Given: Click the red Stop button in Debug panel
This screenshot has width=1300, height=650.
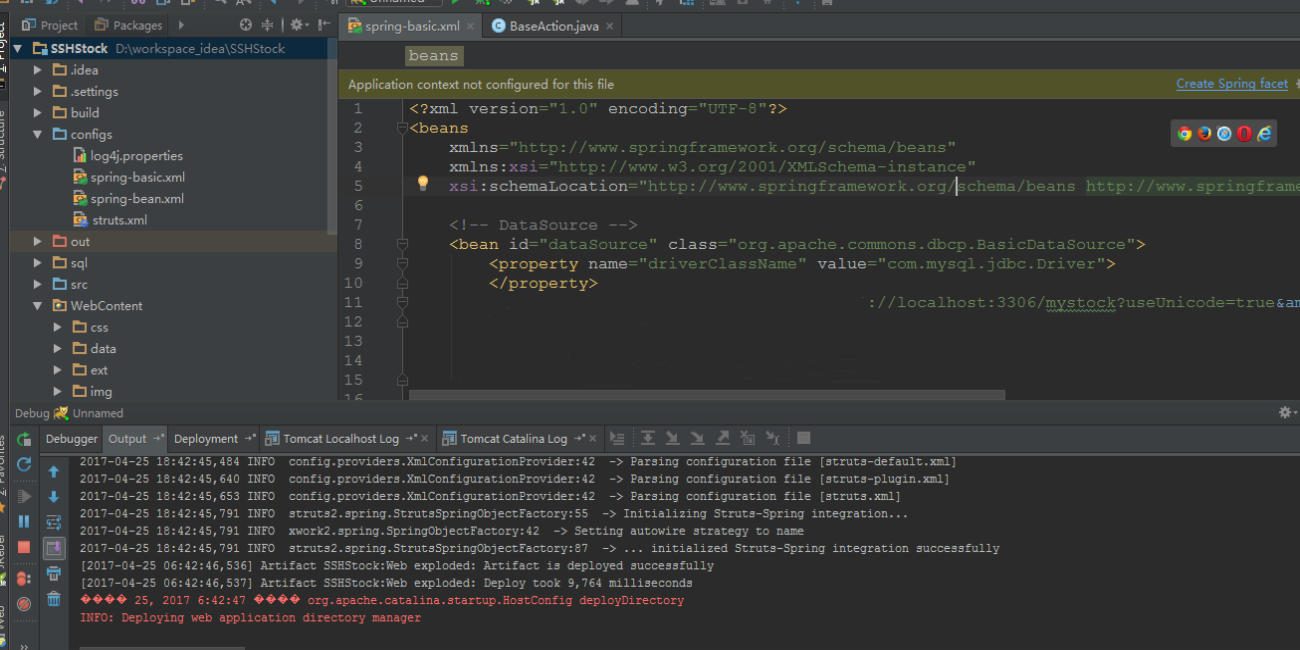Looking at the screenshot, I should 24,547.
